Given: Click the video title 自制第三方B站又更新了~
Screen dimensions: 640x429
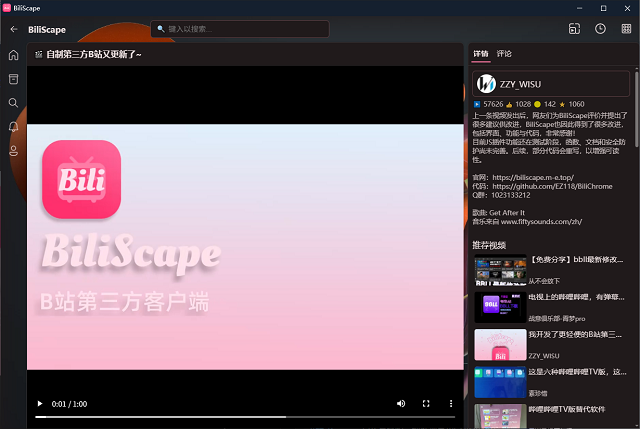Looking at the screenshot, I should (94, 54).
